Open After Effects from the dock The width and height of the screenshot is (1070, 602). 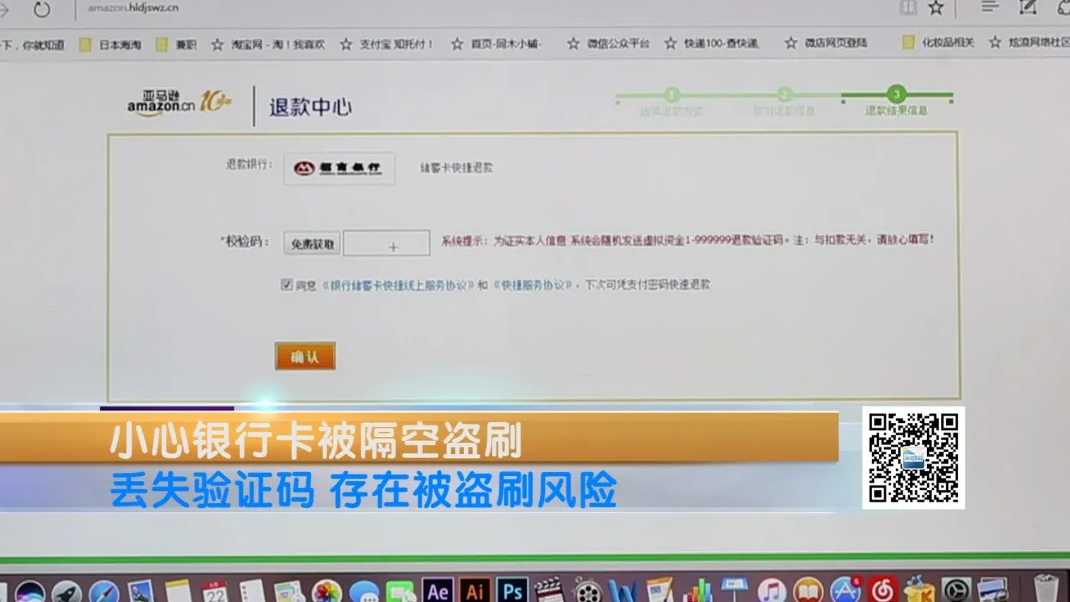[x=437, y=590]
